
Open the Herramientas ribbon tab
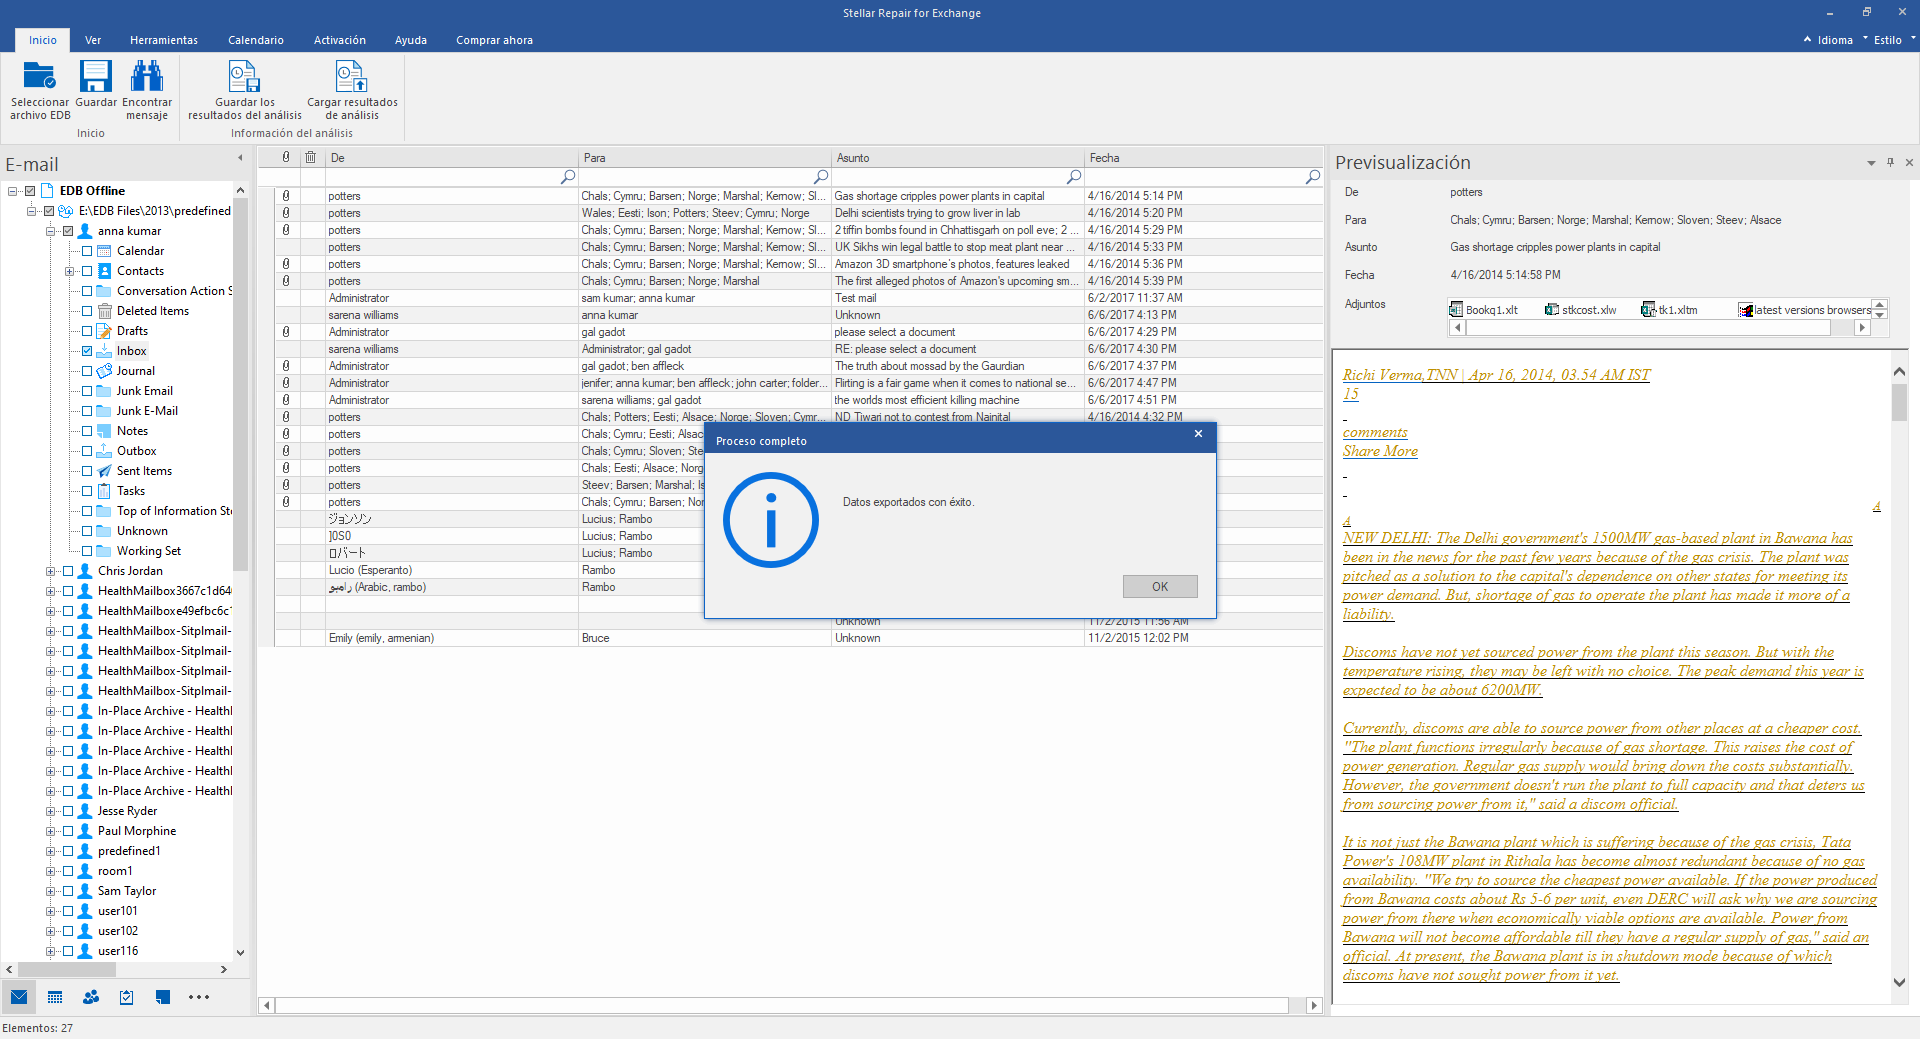[164, 40]
